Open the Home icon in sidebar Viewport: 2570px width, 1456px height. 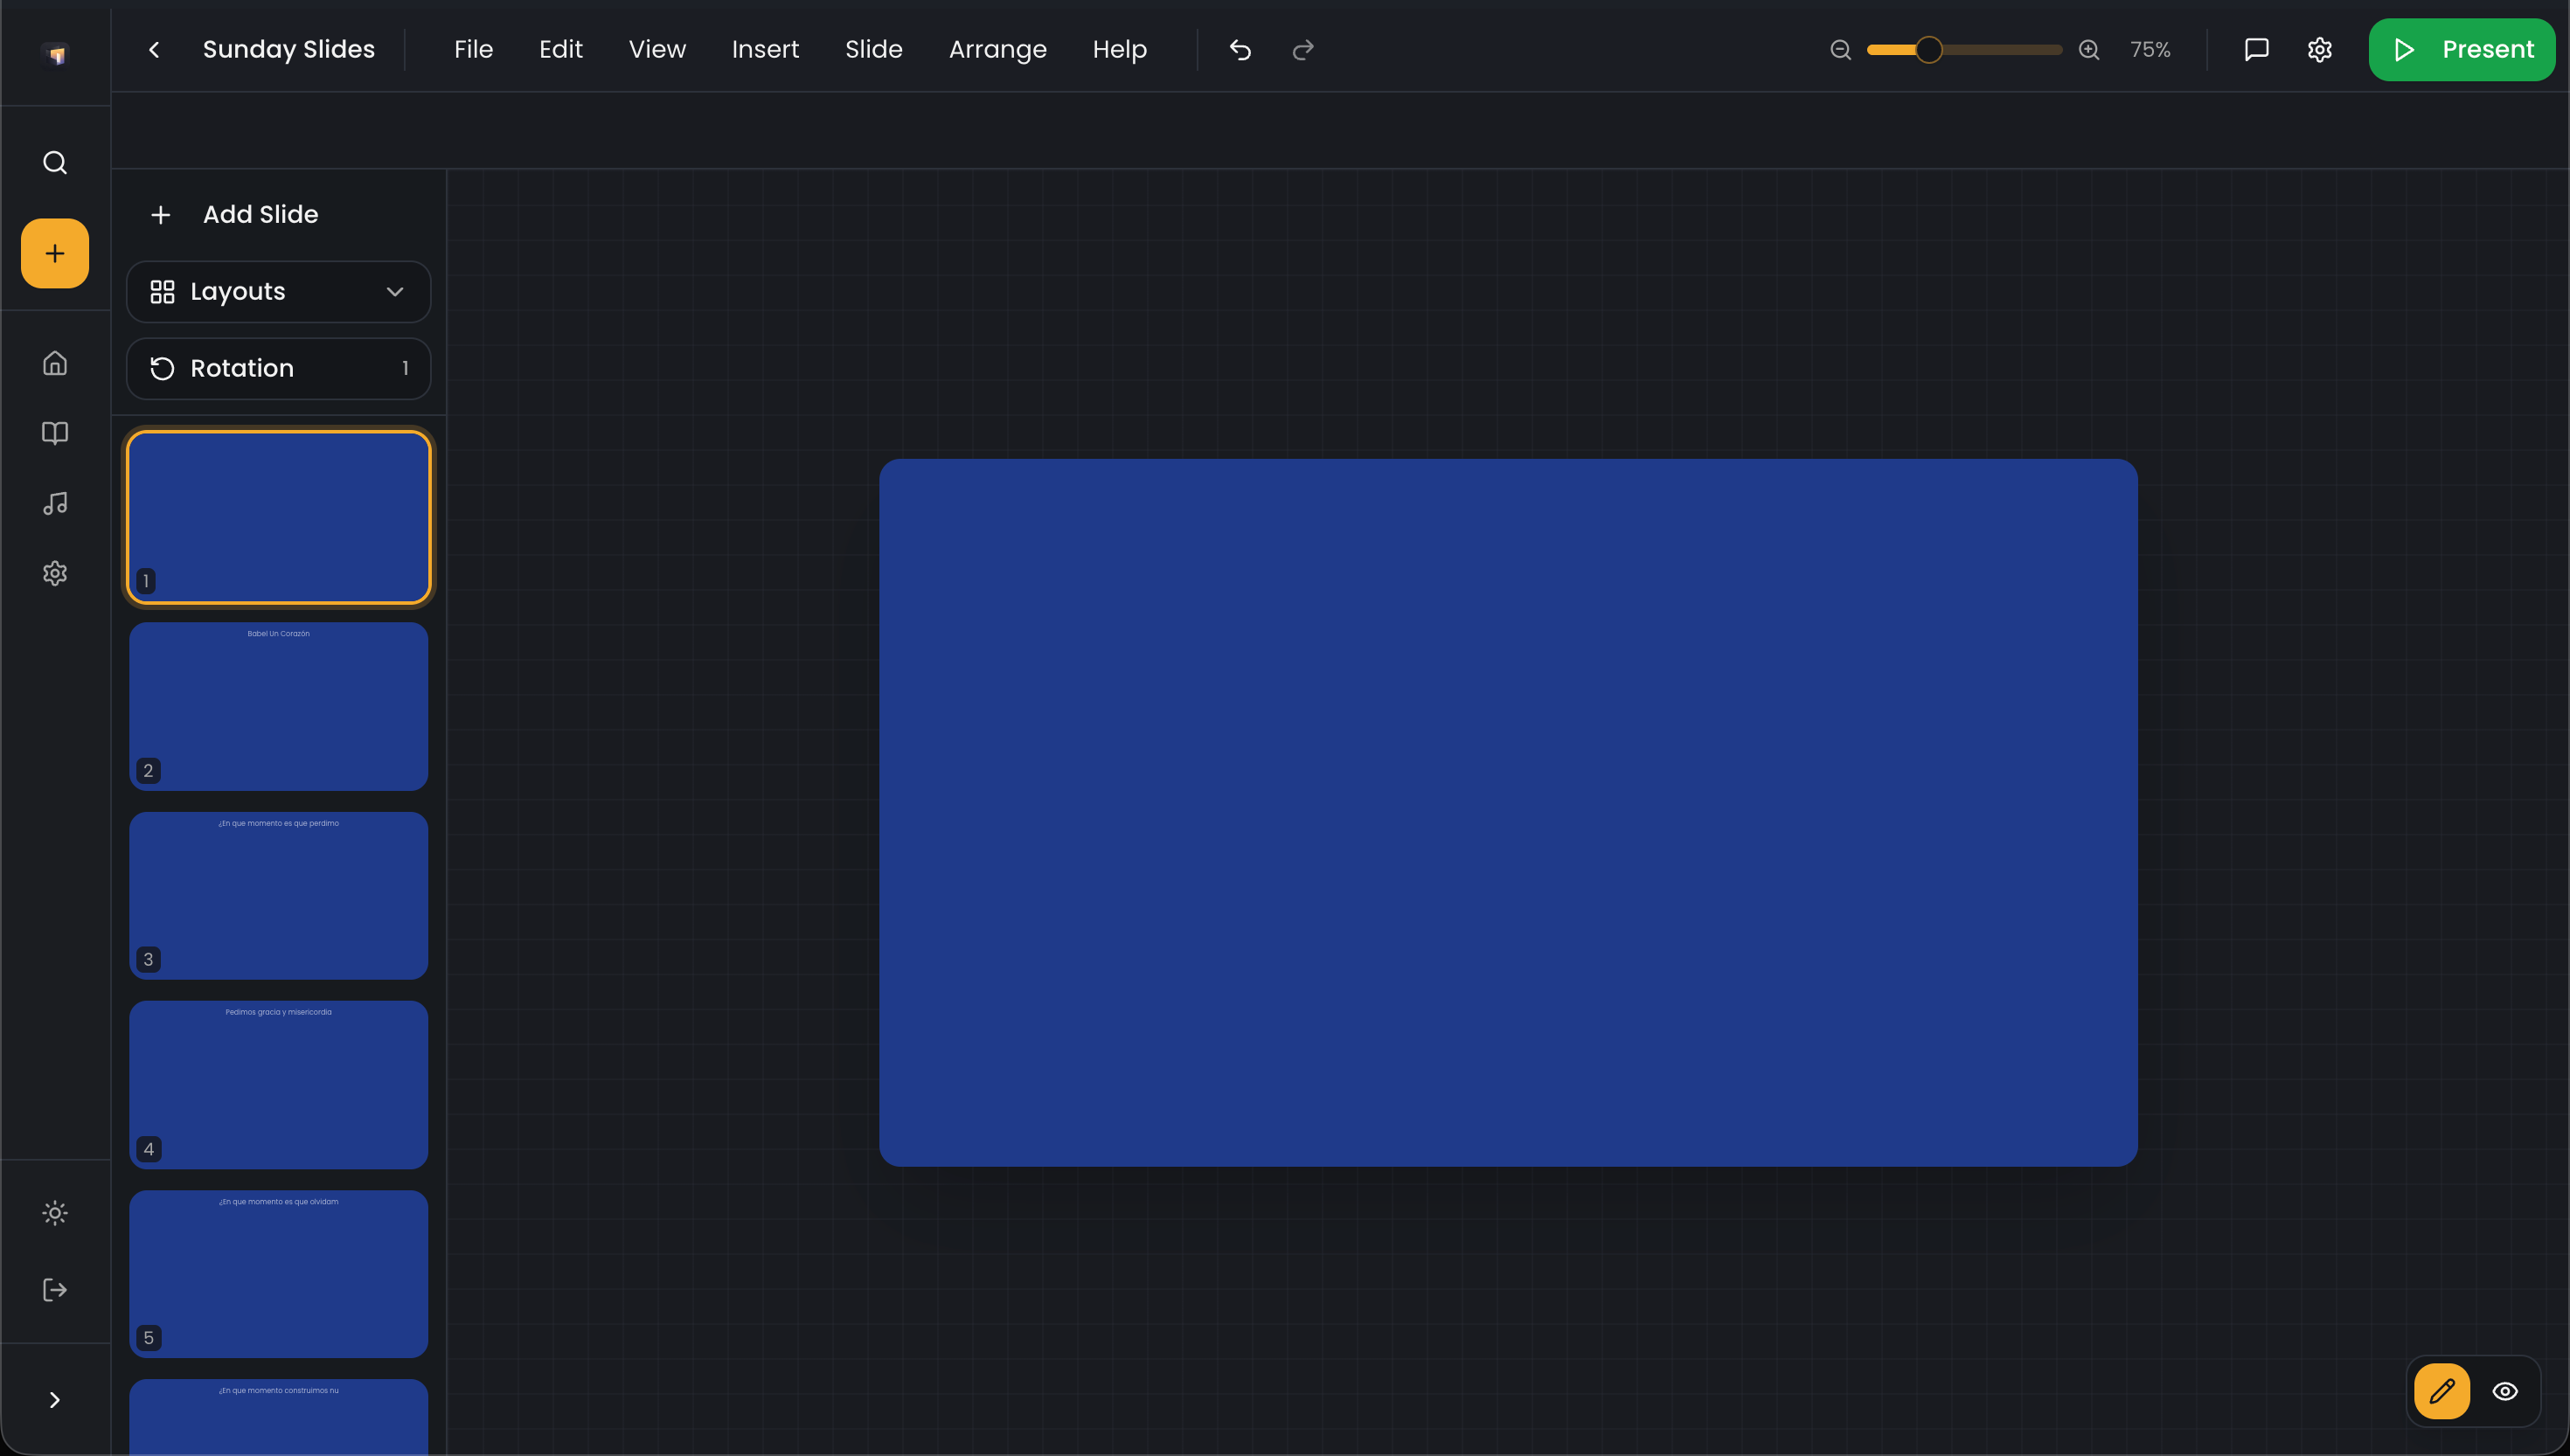[55, 363]
